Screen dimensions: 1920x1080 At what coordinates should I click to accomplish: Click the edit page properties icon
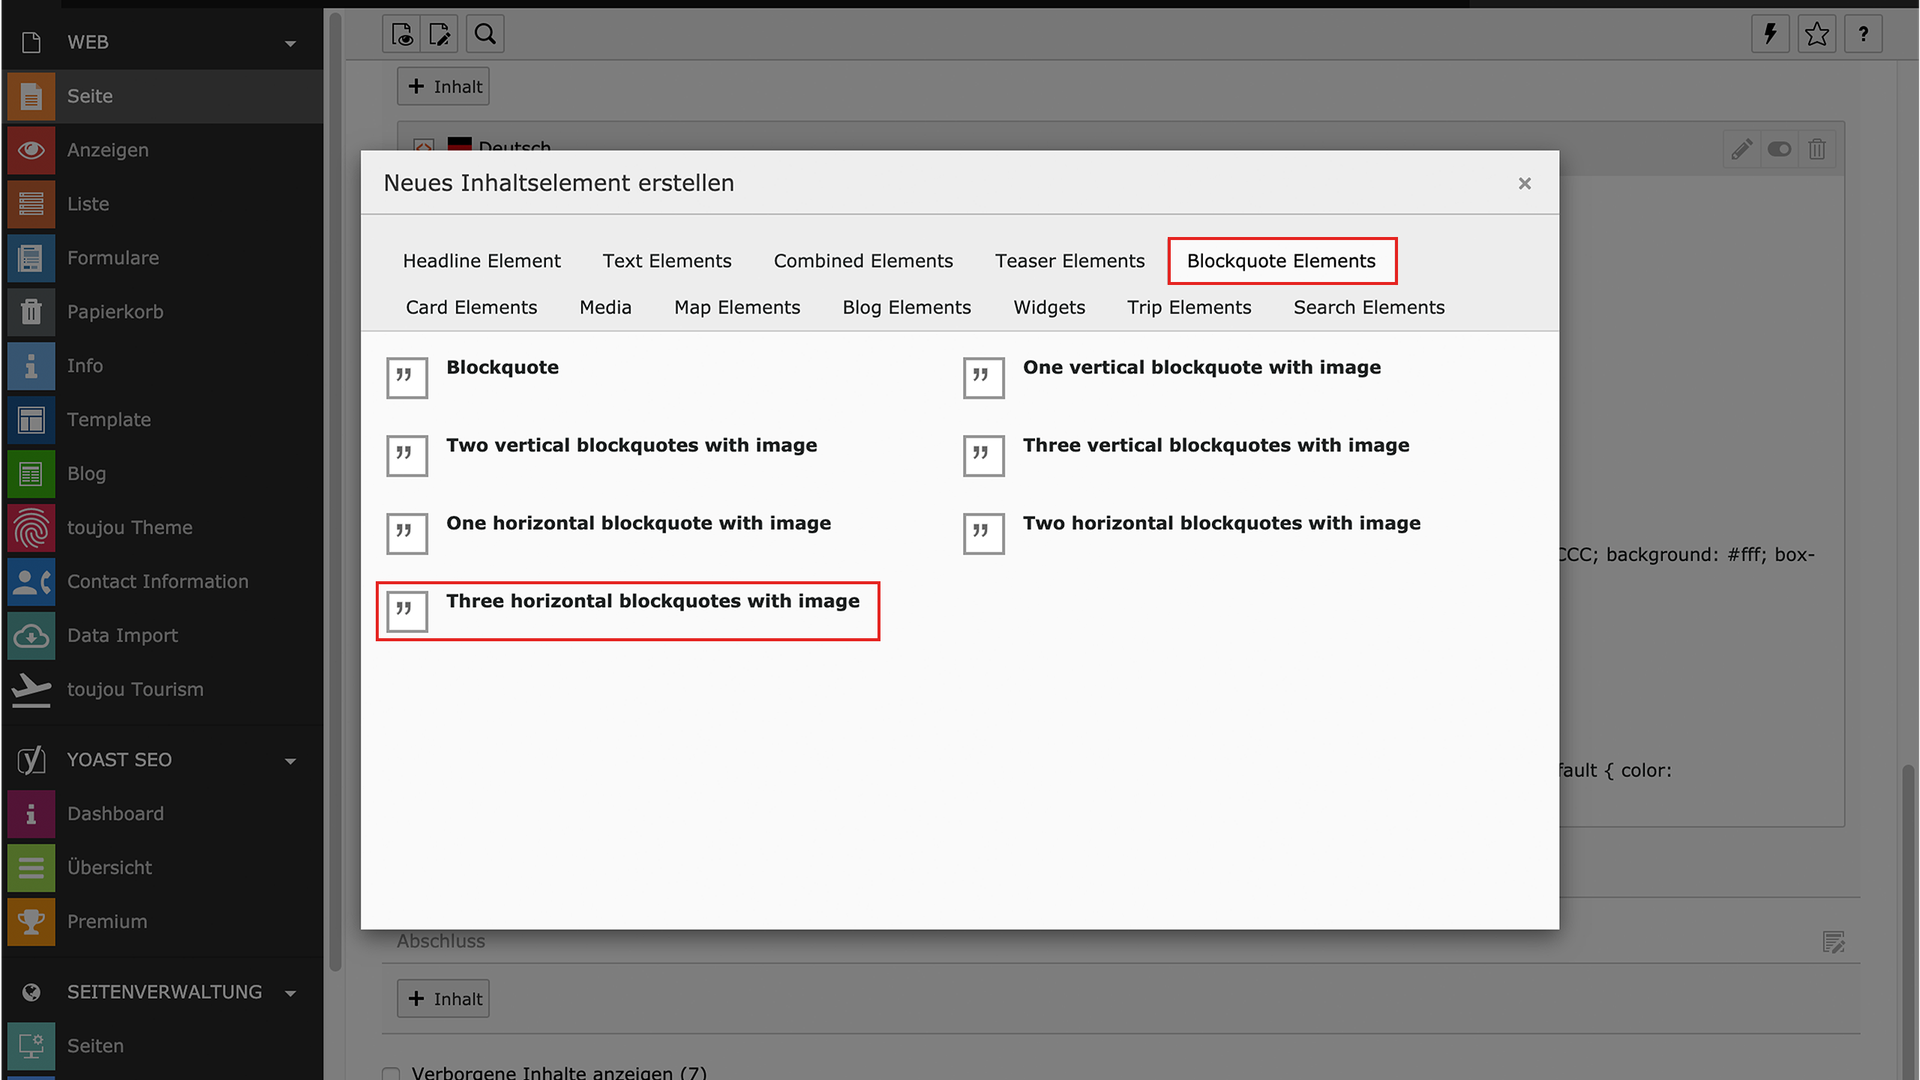440,34
